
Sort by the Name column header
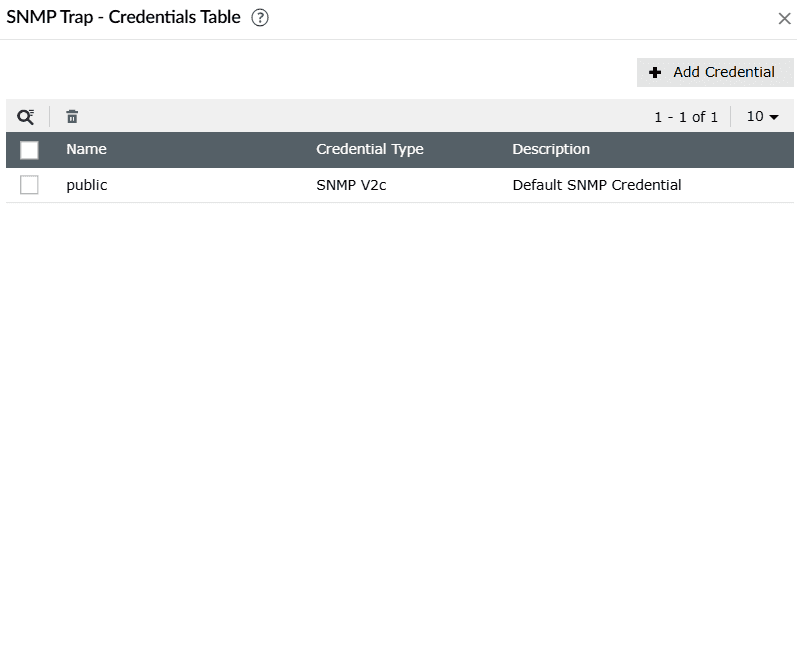tap(86, 149)
